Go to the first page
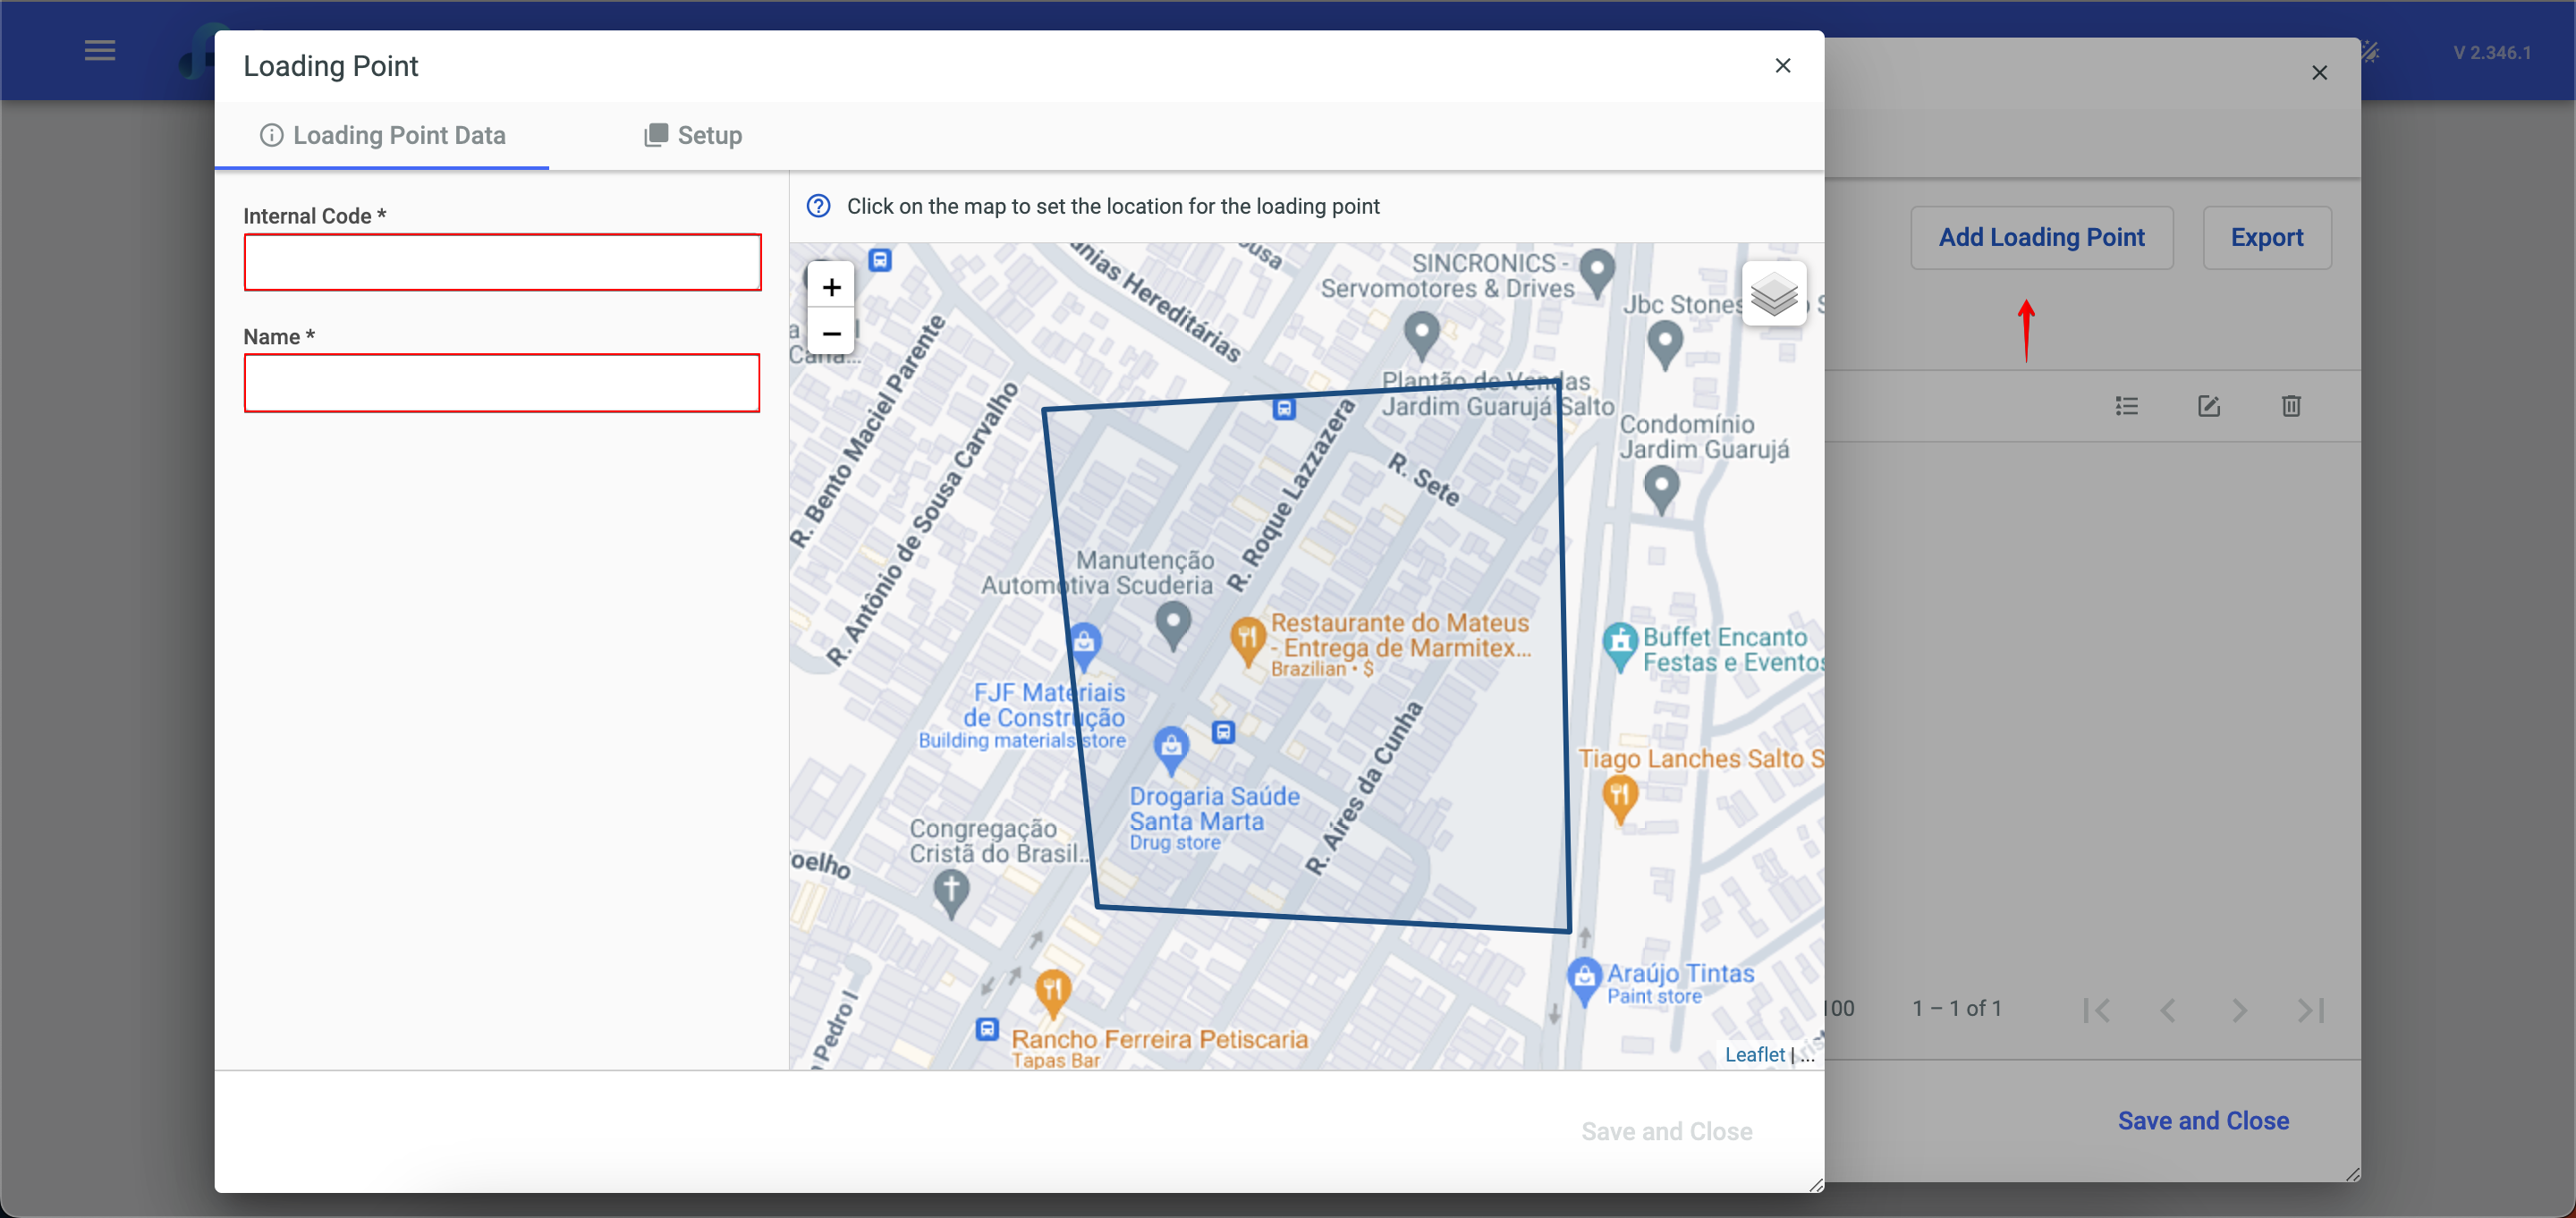This screenshot has height=1218, width=2576. coord(2097,1010)
